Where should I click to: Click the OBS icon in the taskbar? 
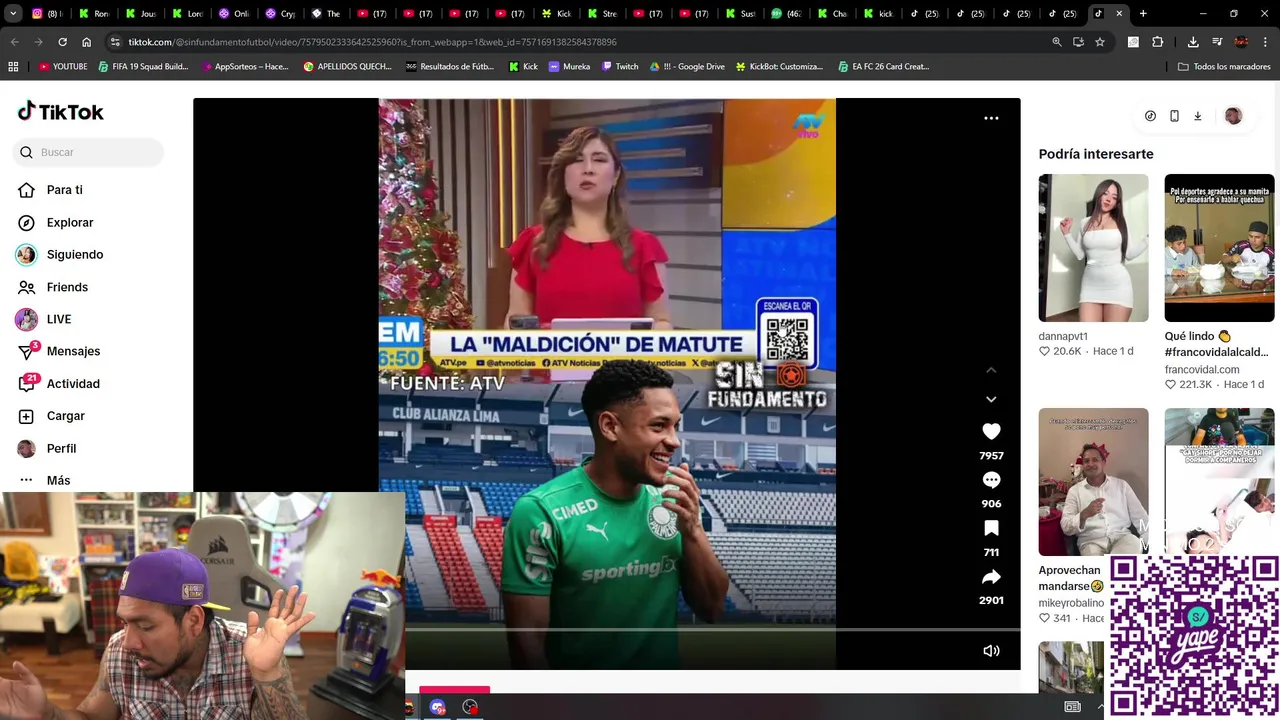(x=470, y=707)
